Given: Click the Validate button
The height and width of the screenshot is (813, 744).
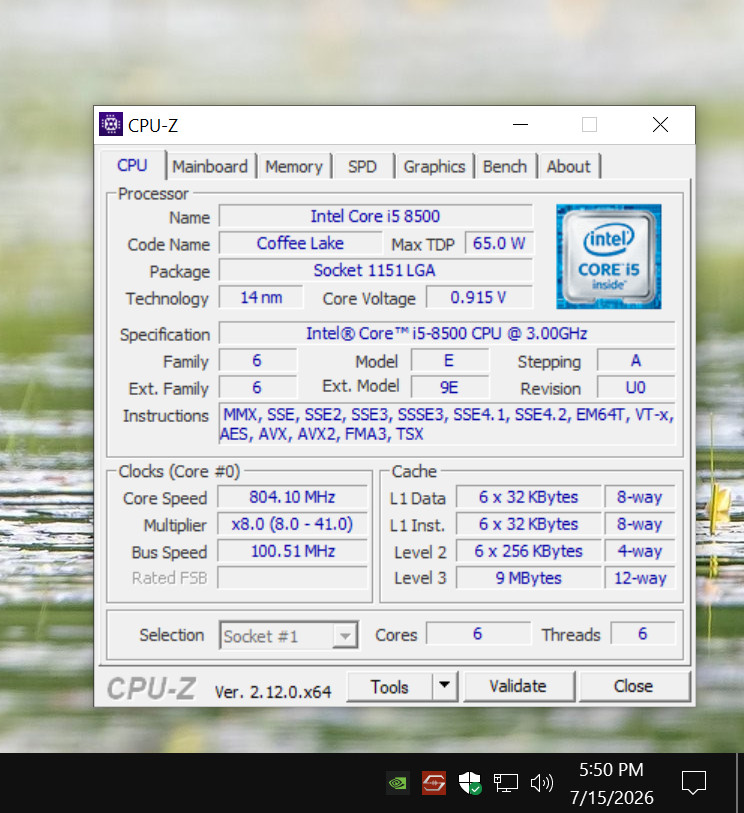Looking at the screenshot, I should [518, 686].
